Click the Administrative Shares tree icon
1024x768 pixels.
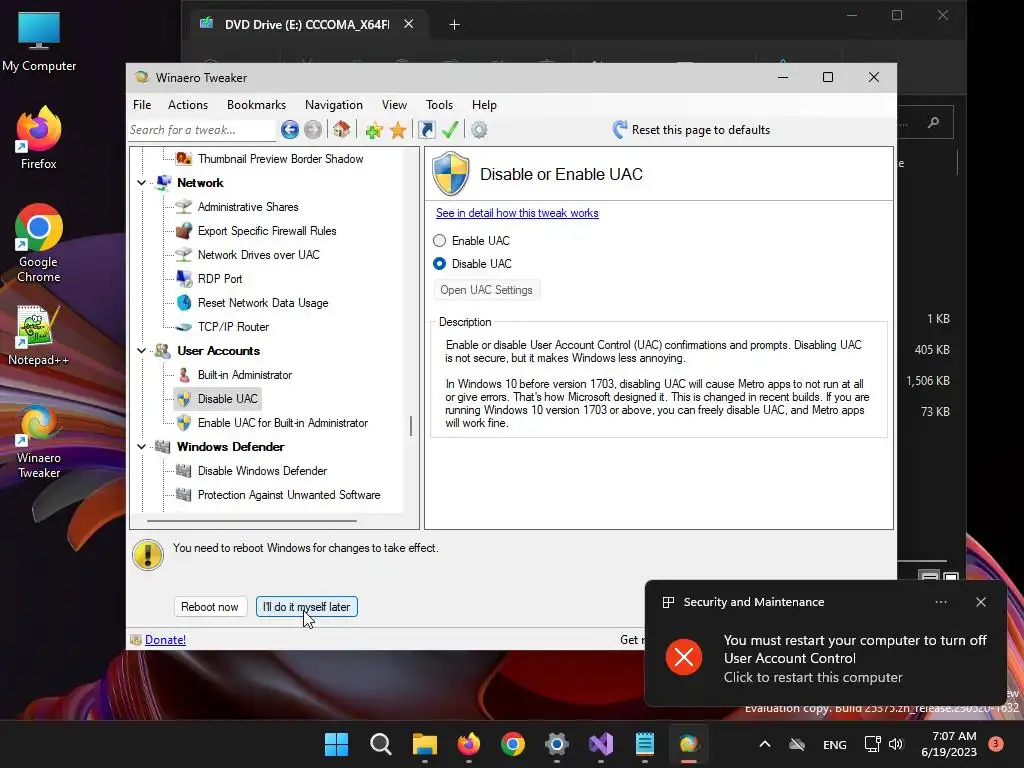point(184,206)
